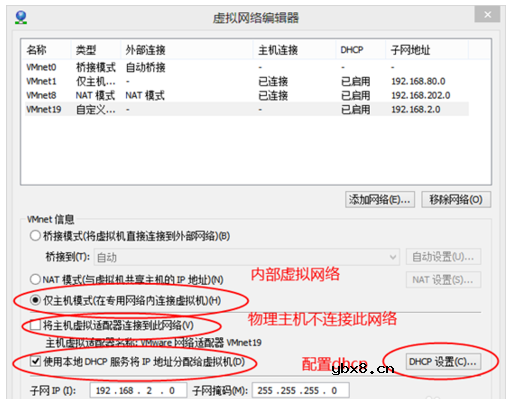Open DHCP 设置(C)... dialog
This screenshot has height=399, width=510.
click(443, 362)
